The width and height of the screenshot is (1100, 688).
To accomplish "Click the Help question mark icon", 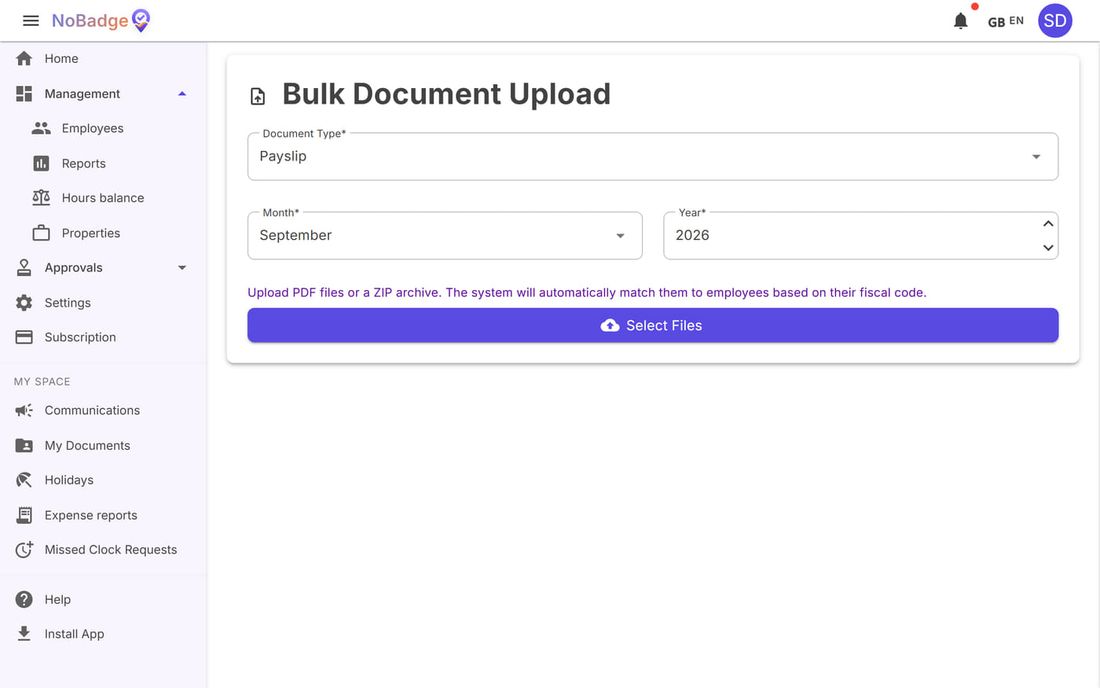I will (24, 599).
